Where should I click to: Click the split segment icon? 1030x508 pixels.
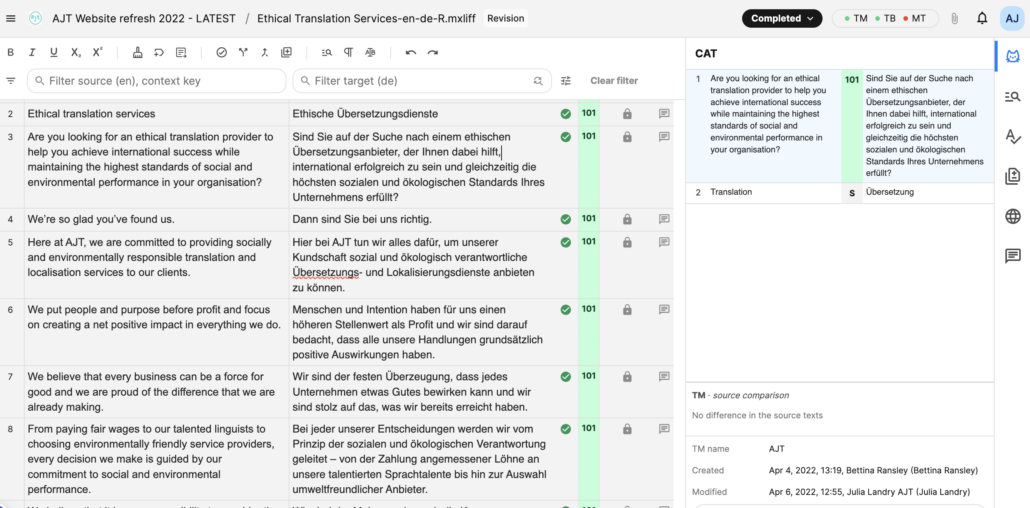(243, 53)
